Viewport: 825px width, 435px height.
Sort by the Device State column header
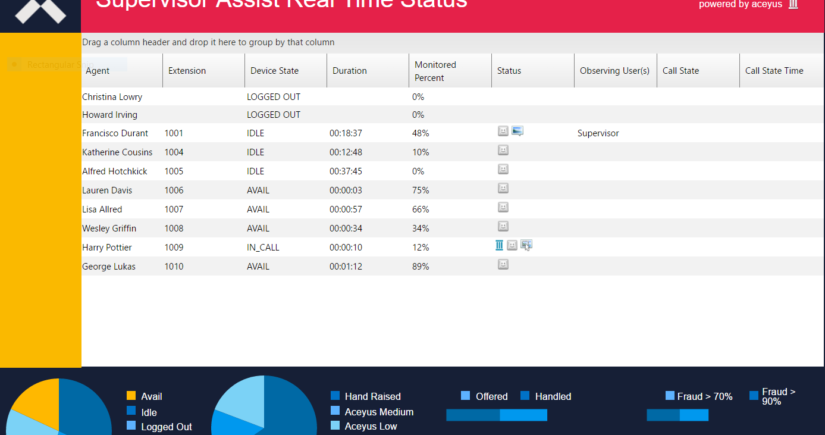286,70
